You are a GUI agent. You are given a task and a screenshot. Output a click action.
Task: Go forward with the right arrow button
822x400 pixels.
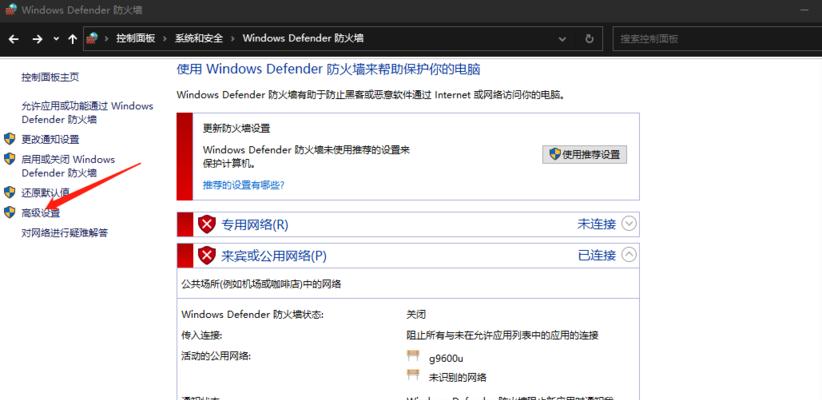pyautogui.click(x=37, y=39)
